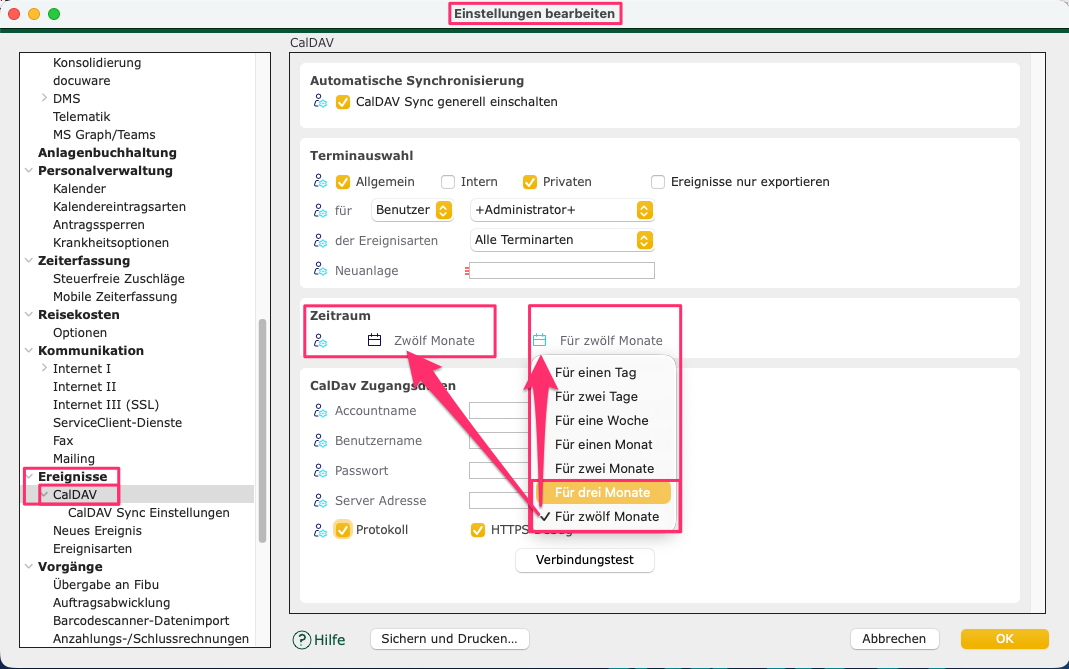Click the settings tree vertical scrollbar

(262, 431)
